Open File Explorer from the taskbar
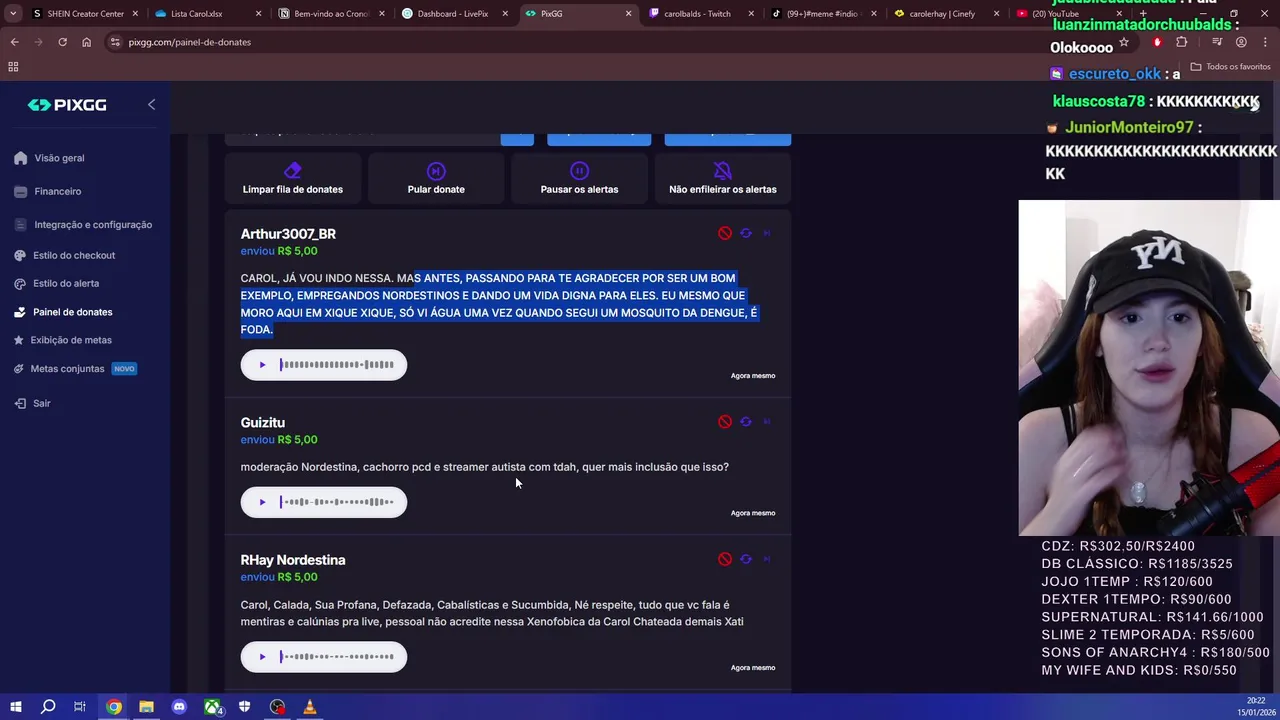The width and height of the screenshot is (1280, 720). click(x=146, y=707)
